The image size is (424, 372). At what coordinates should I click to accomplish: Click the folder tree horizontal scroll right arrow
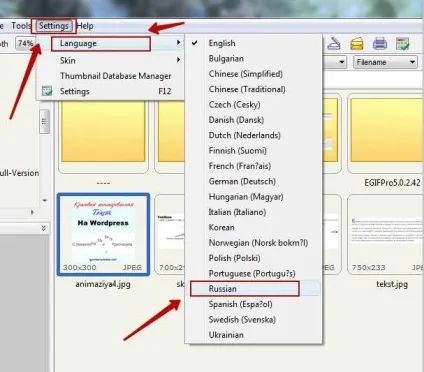(32, 212)
